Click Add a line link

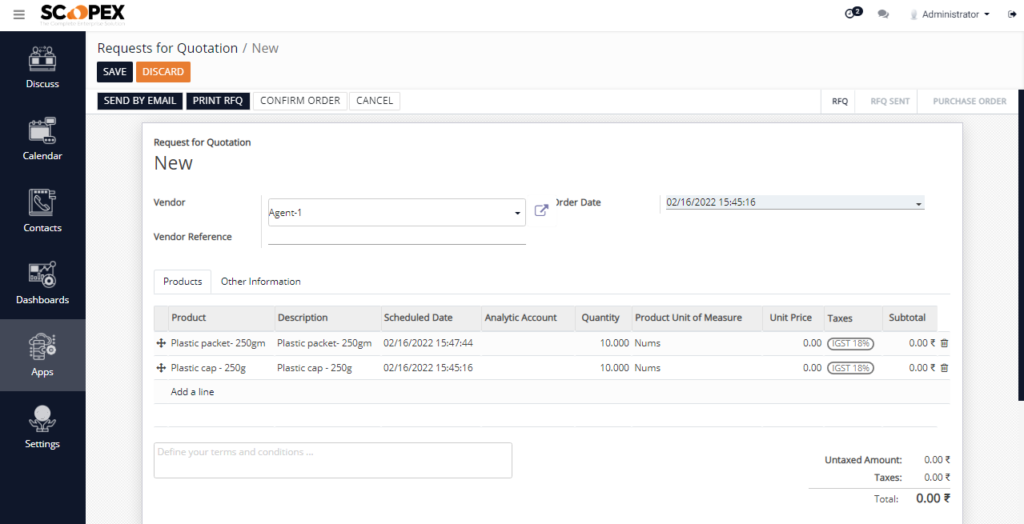coord(192,392)
